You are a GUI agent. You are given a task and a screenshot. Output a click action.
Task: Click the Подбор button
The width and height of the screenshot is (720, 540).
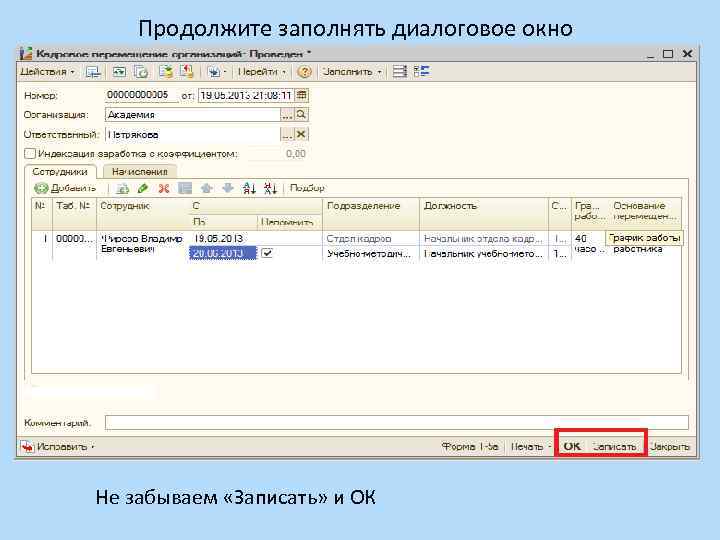[x=307, y=188]
